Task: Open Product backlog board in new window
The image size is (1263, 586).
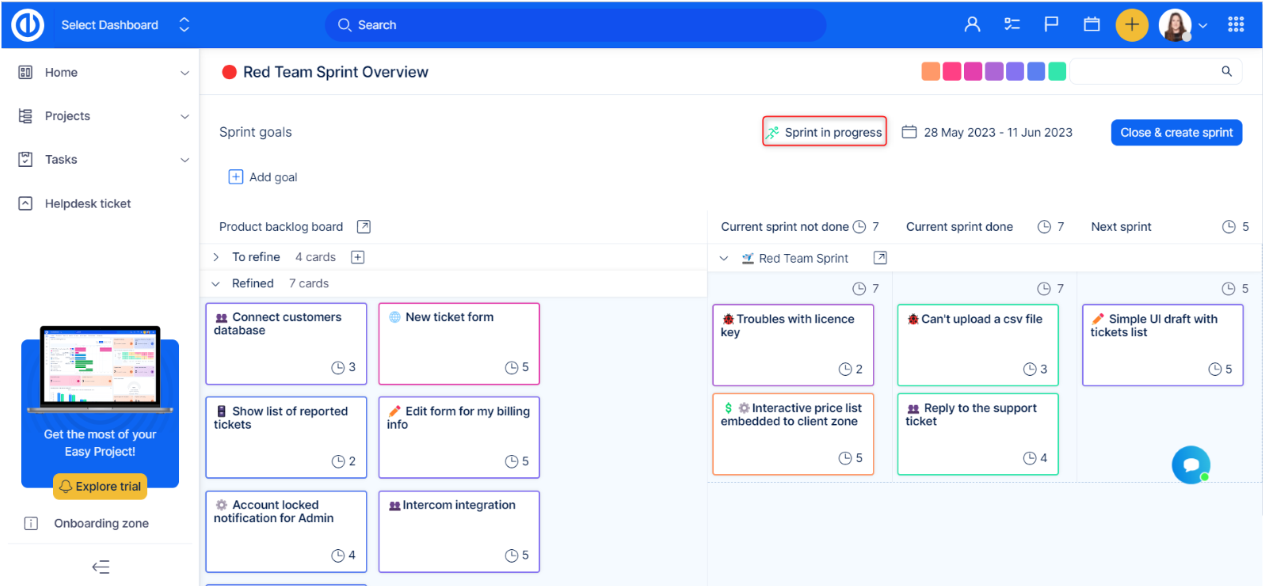Action: click(364, 227)
